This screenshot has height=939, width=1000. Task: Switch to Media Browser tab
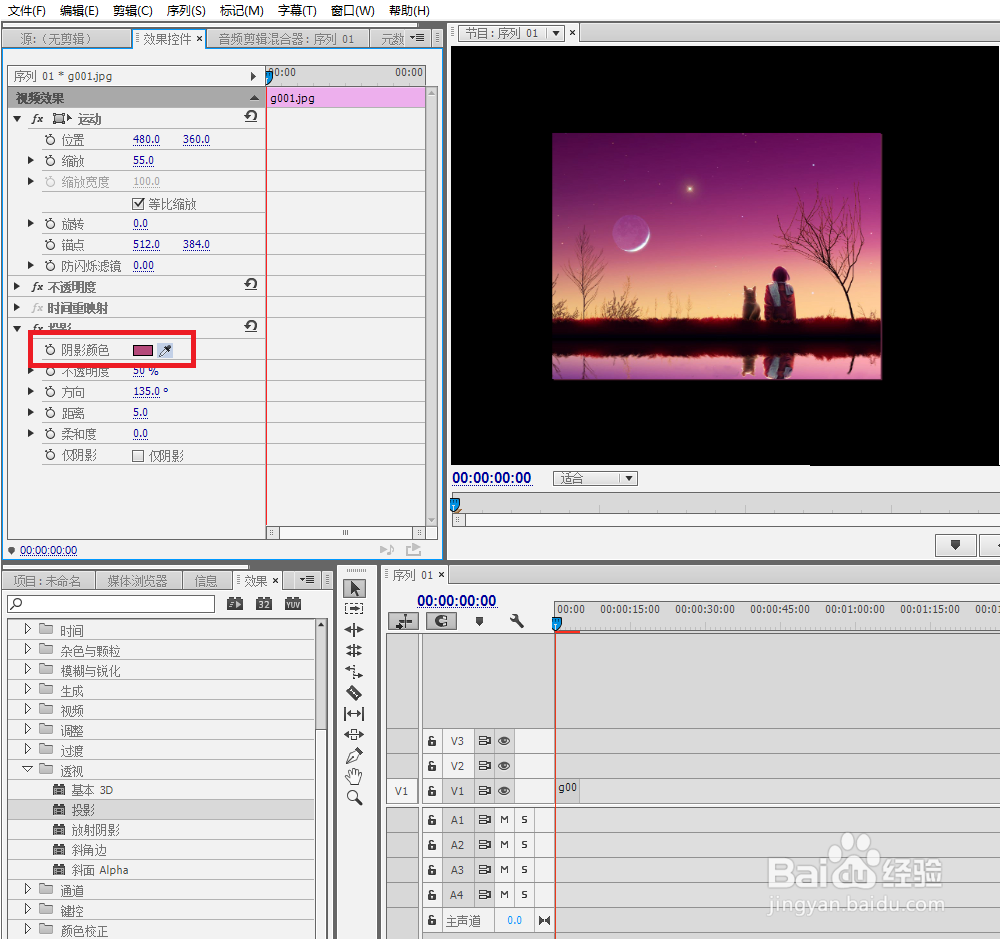click(138, 580)
